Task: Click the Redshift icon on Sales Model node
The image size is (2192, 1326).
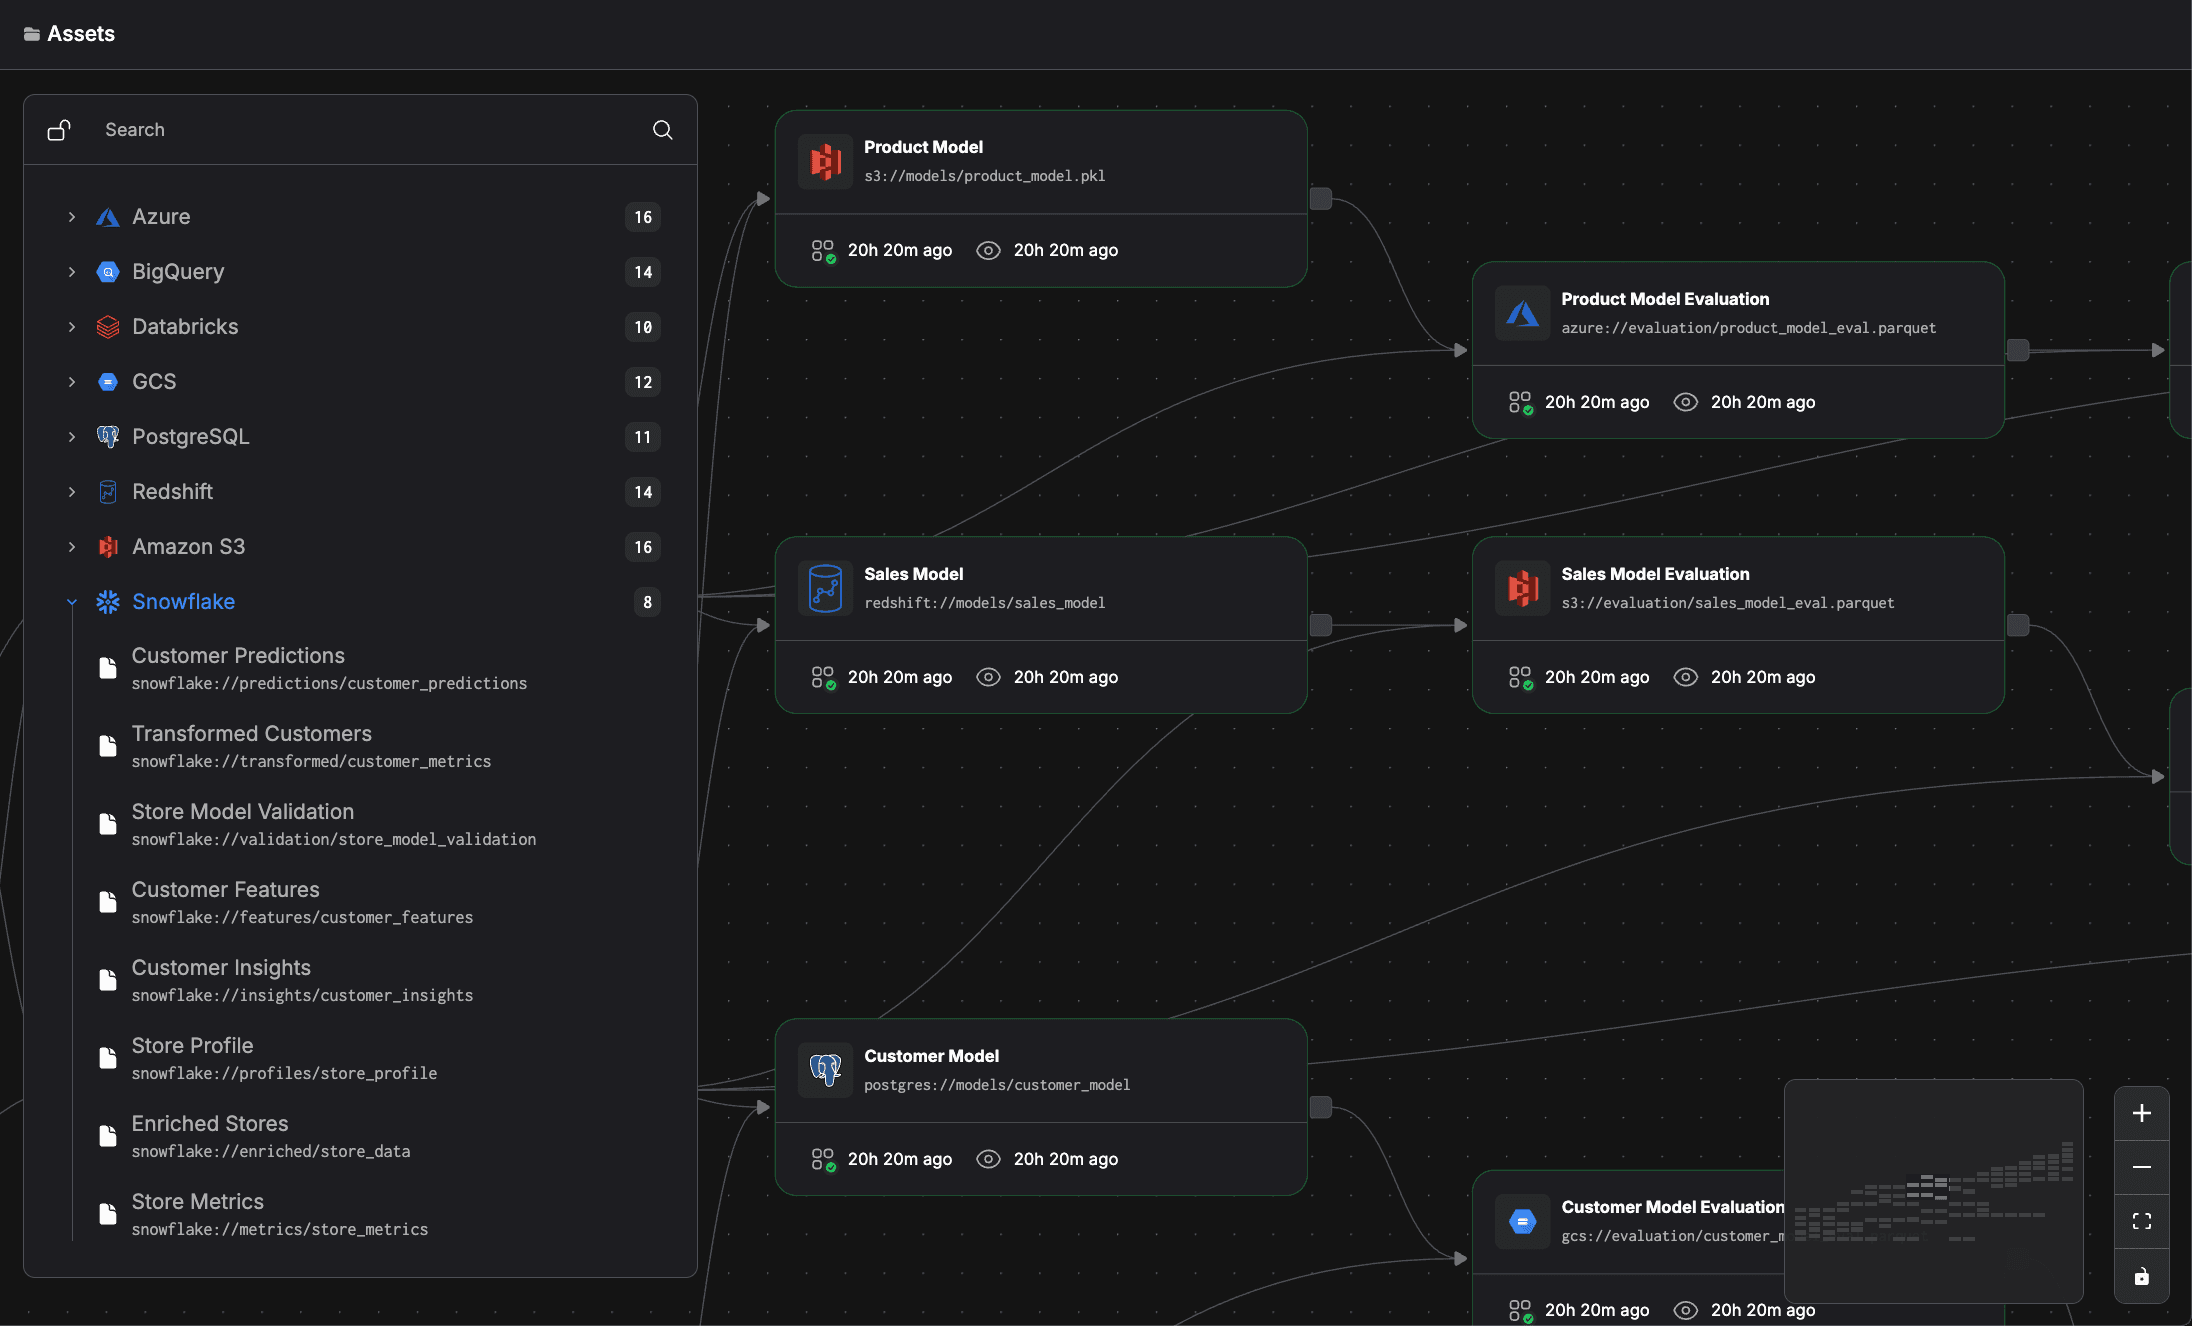Action: [x=825, y=588]
